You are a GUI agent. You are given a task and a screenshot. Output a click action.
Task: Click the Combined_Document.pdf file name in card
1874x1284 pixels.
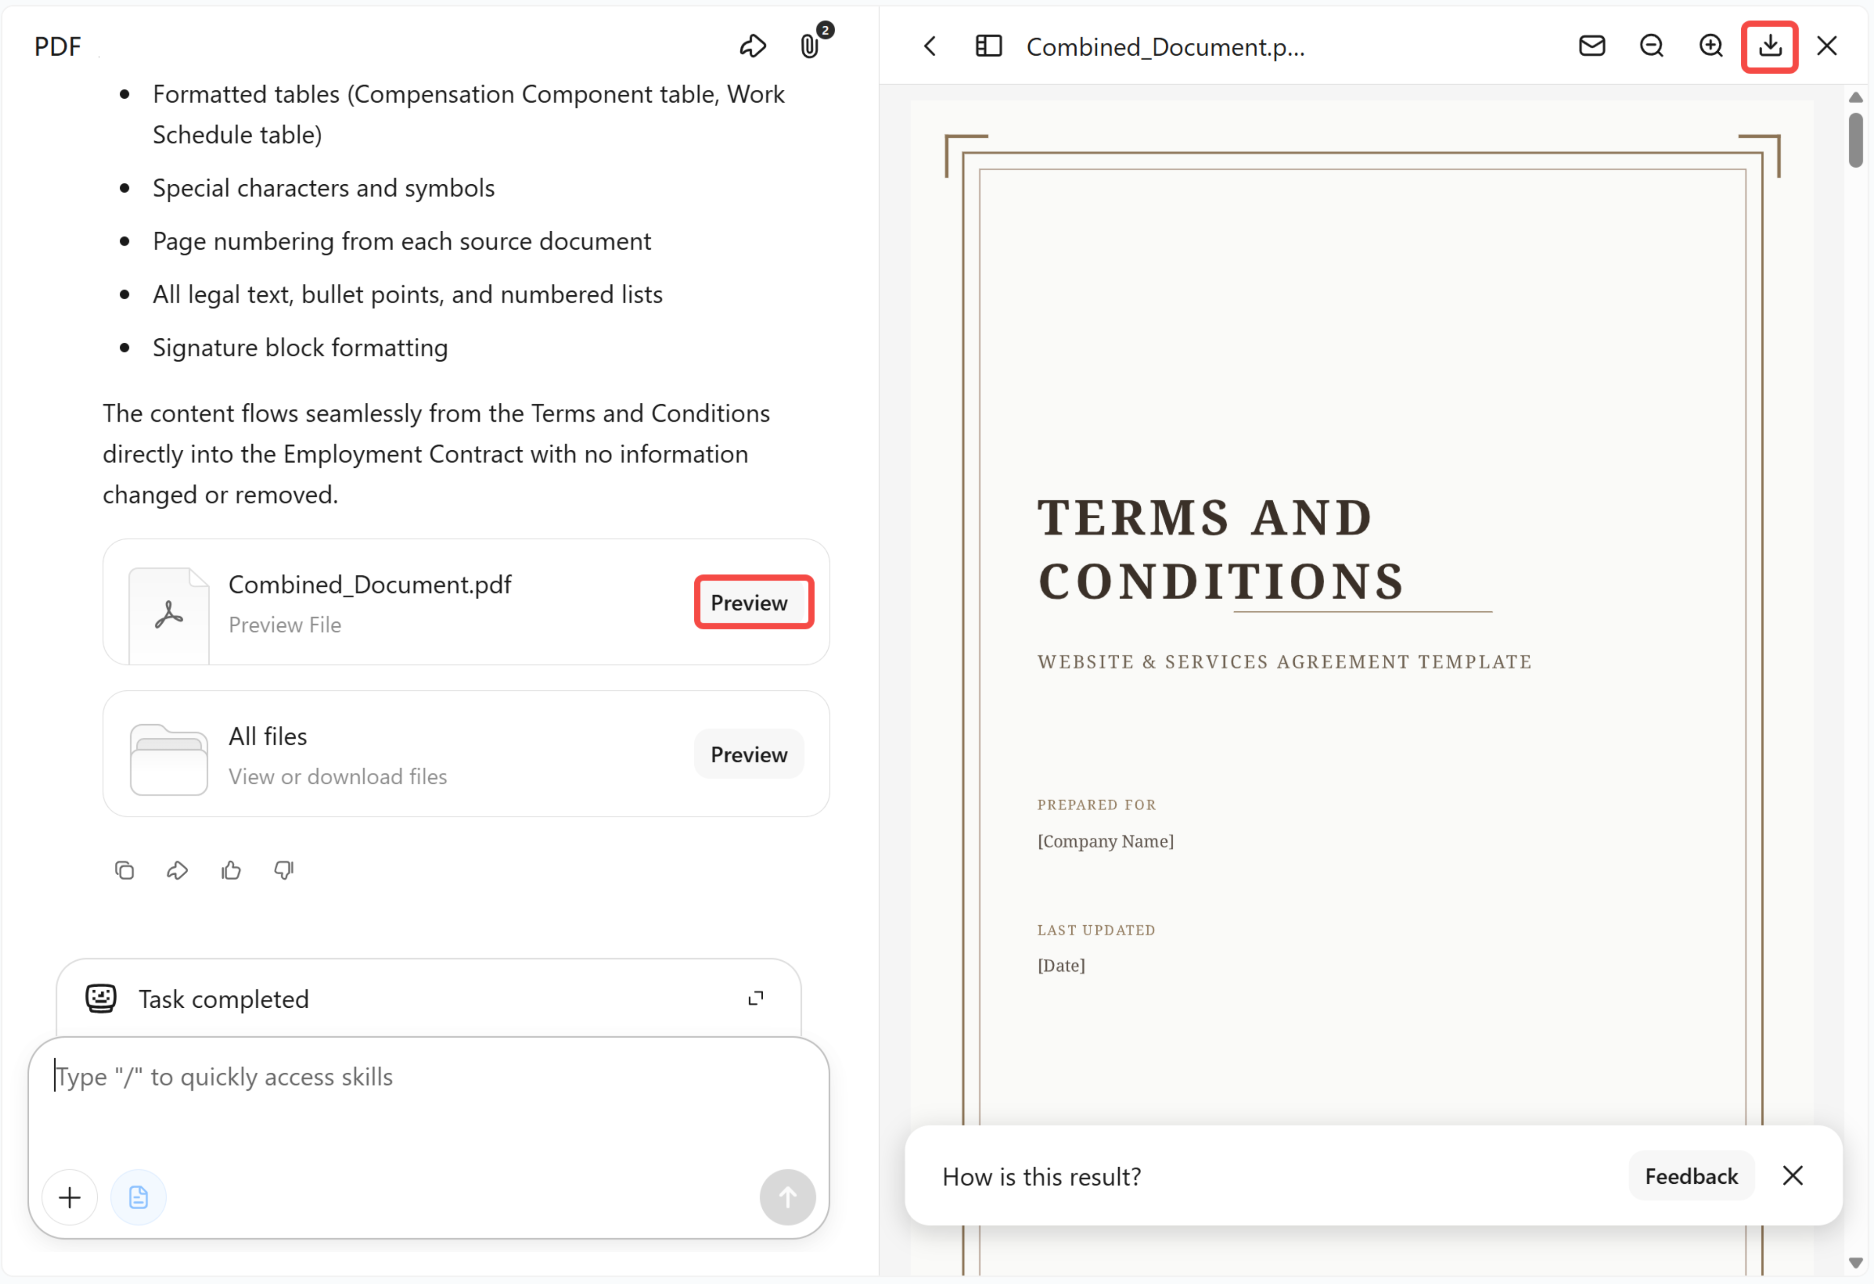tap(370, 585)
